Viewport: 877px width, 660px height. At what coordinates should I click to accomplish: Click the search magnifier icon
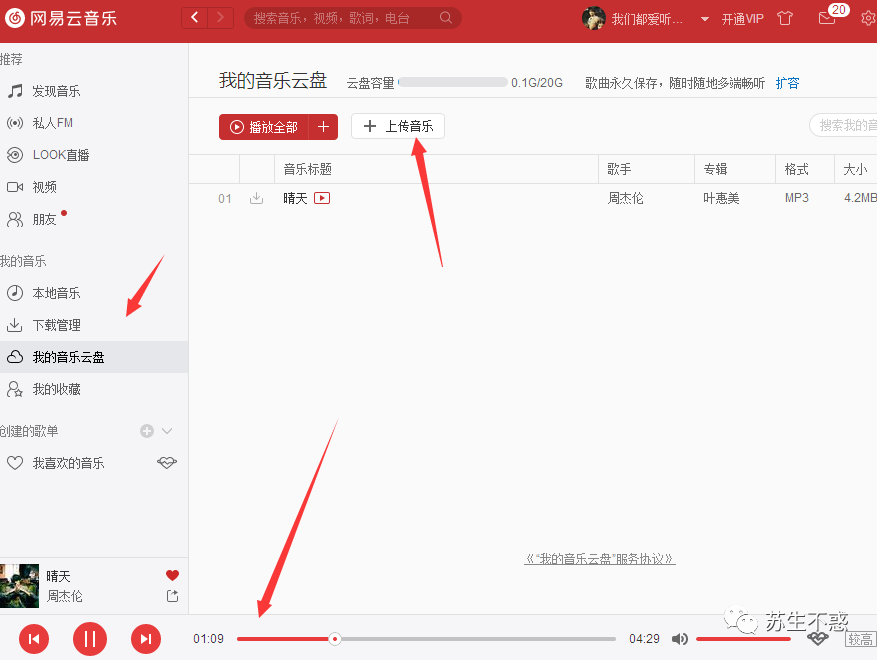tap(445, 18)
